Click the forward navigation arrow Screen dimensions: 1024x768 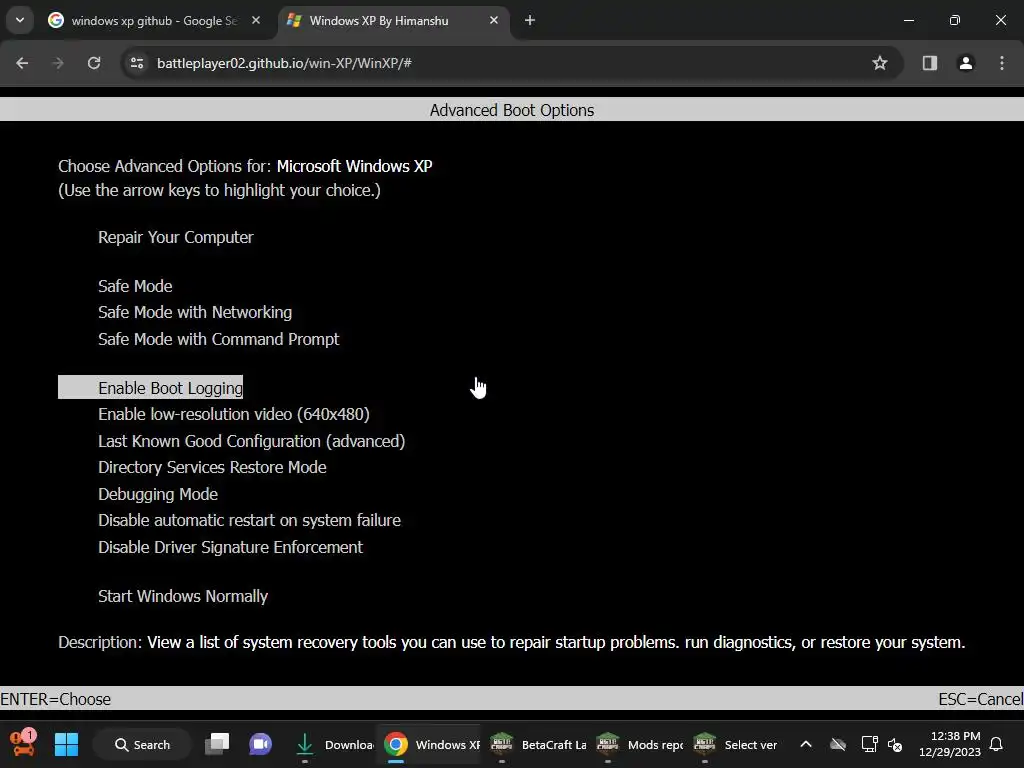(x=58, y=63)
